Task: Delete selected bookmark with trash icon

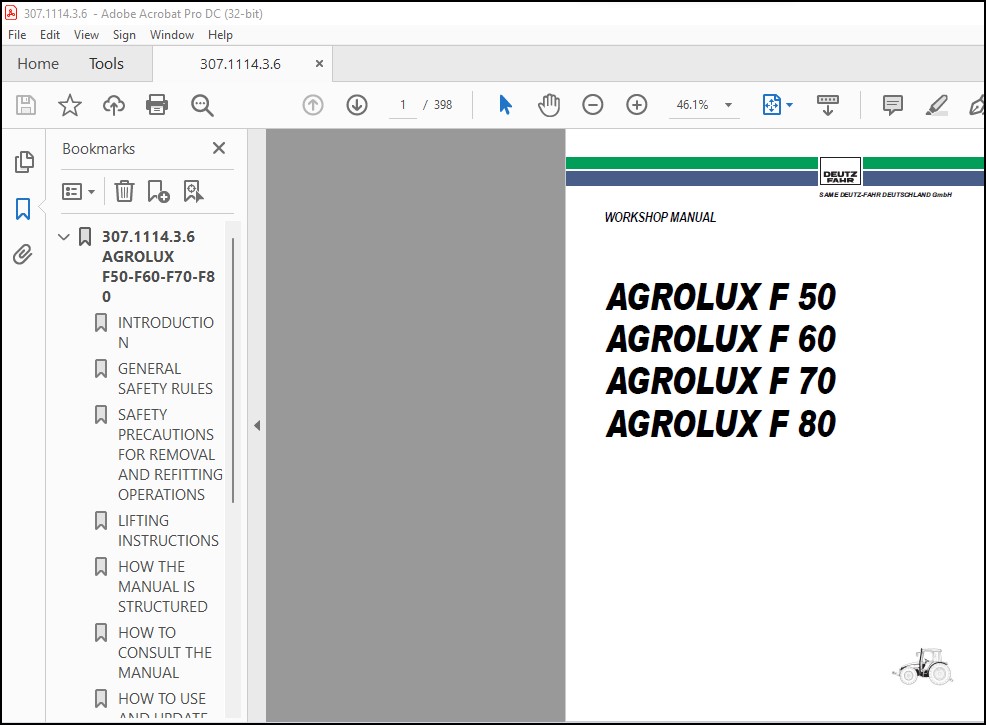Action: coord(124,191)
